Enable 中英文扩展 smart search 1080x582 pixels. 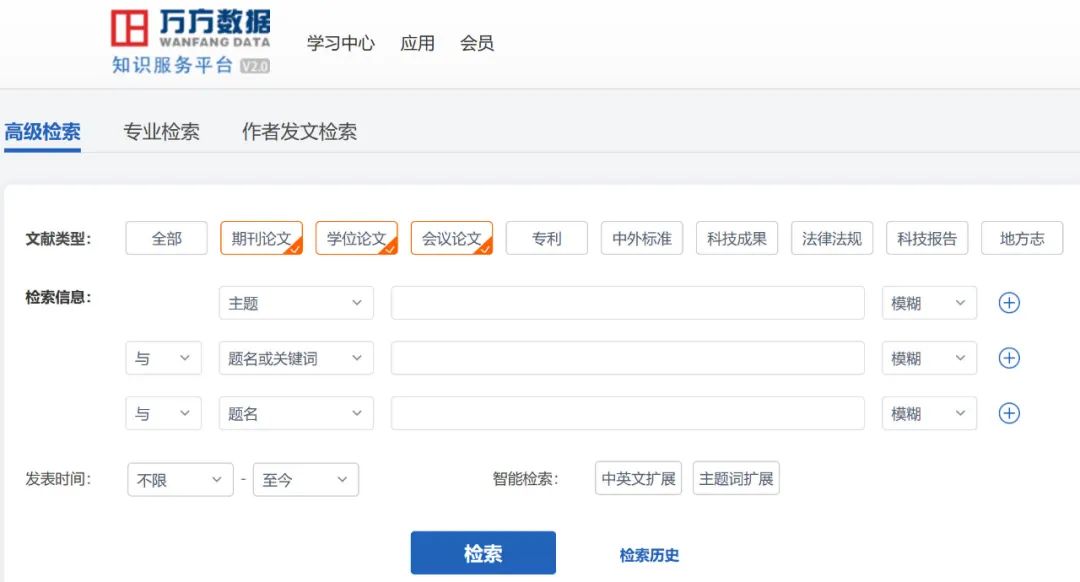click(638, 479)
